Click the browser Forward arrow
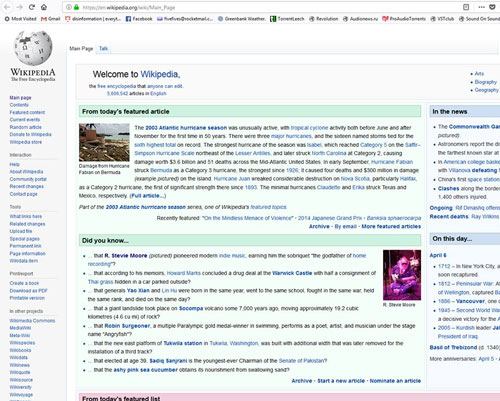This screenshot has width=500, height=401. click(19, 7)
